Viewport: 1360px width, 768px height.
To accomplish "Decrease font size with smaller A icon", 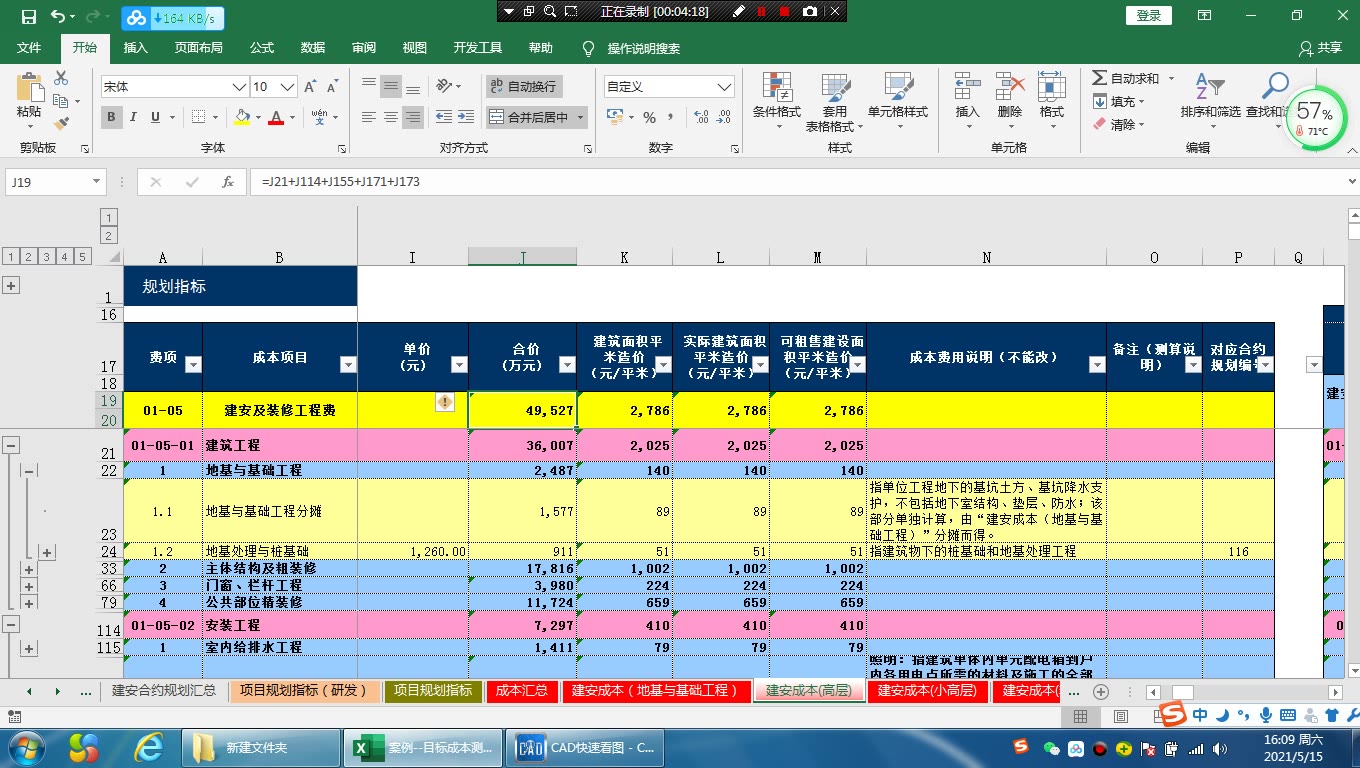I will (334, 87).
